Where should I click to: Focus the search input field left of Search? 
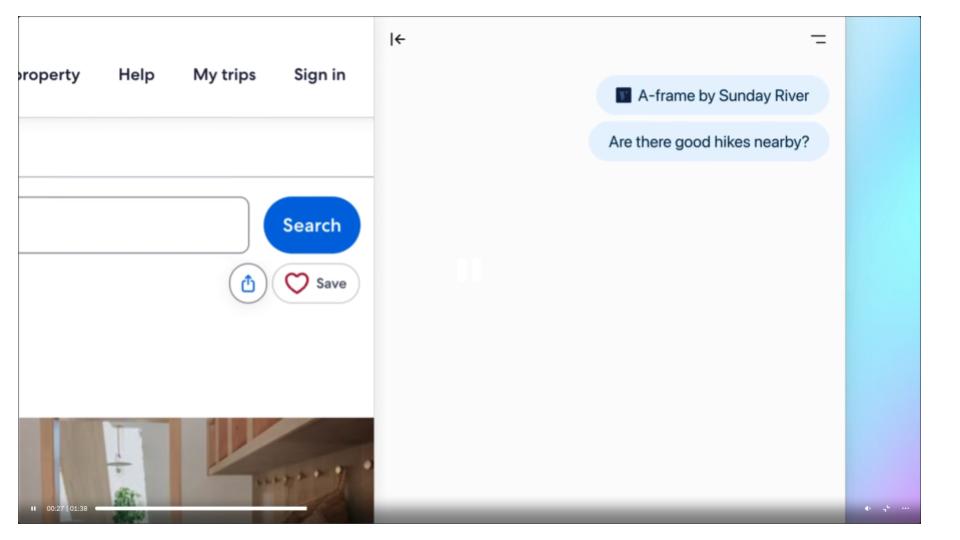pyautogui.click(x=130, y=225)
